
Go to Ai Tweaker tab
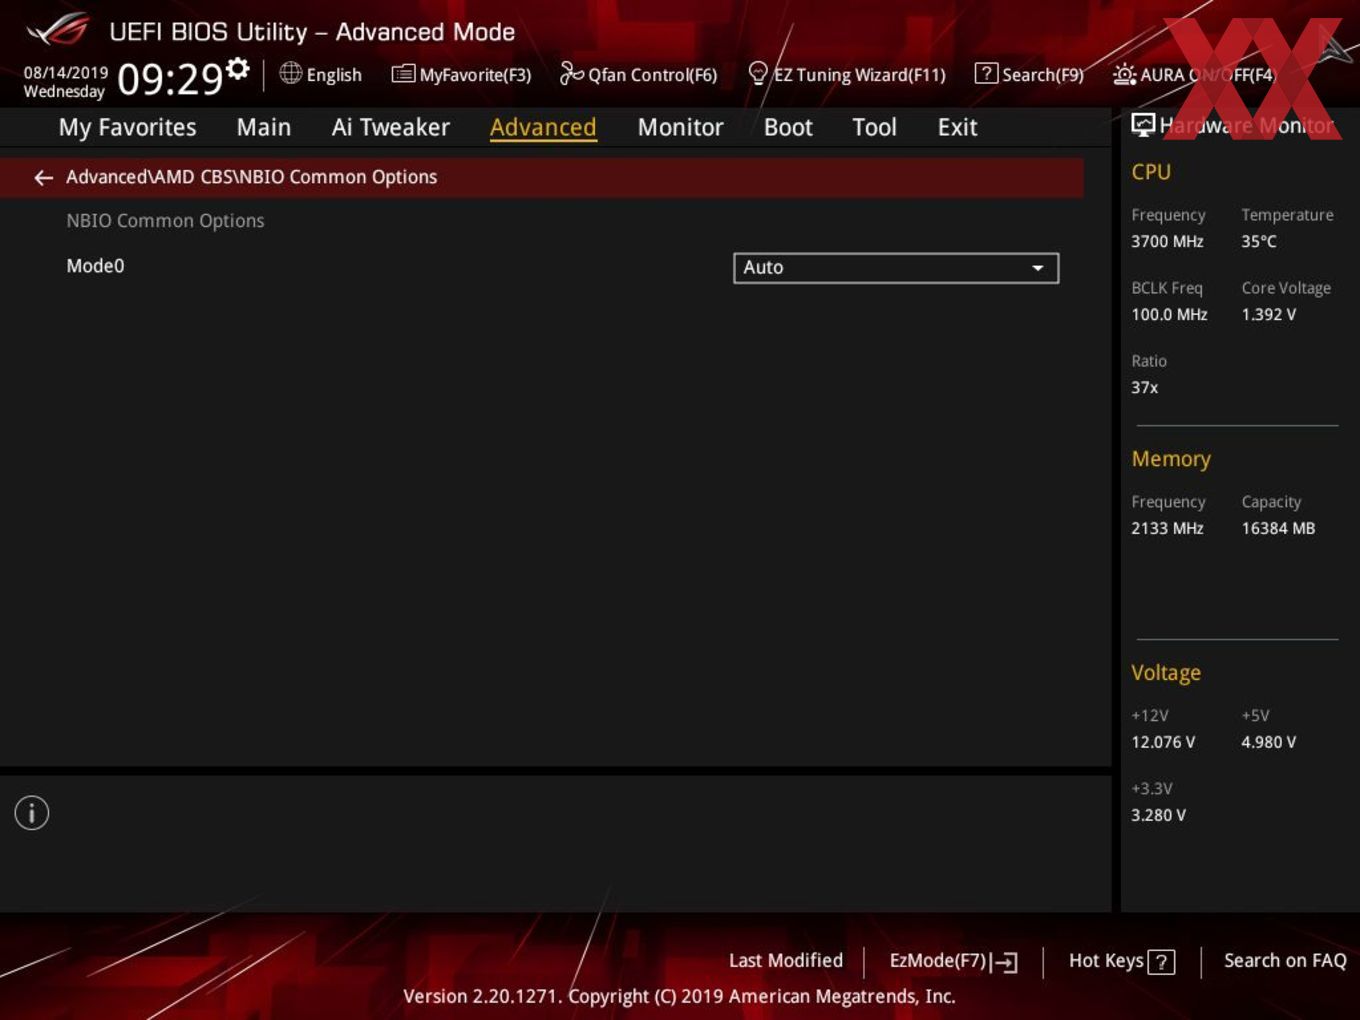[391, 127]
